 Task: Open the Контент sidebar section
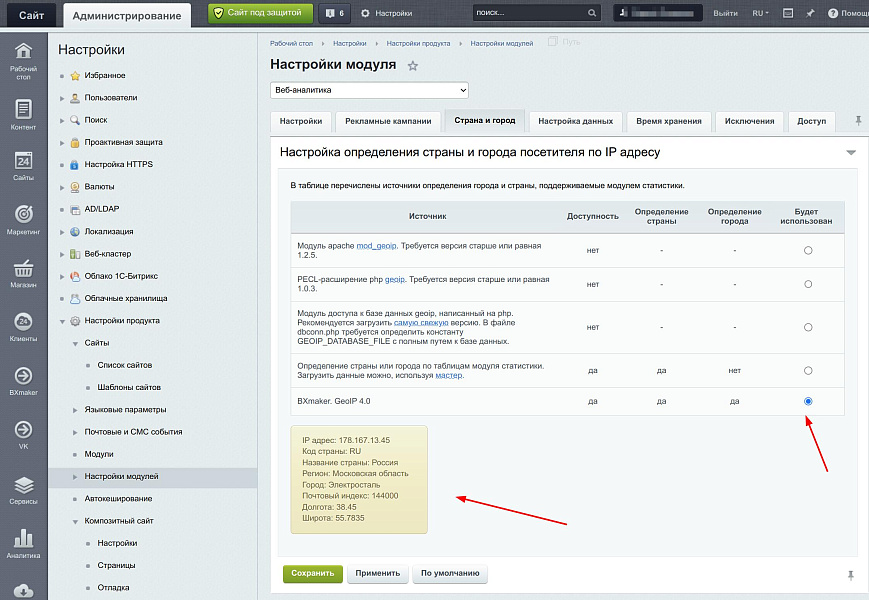tap(23, 114)
